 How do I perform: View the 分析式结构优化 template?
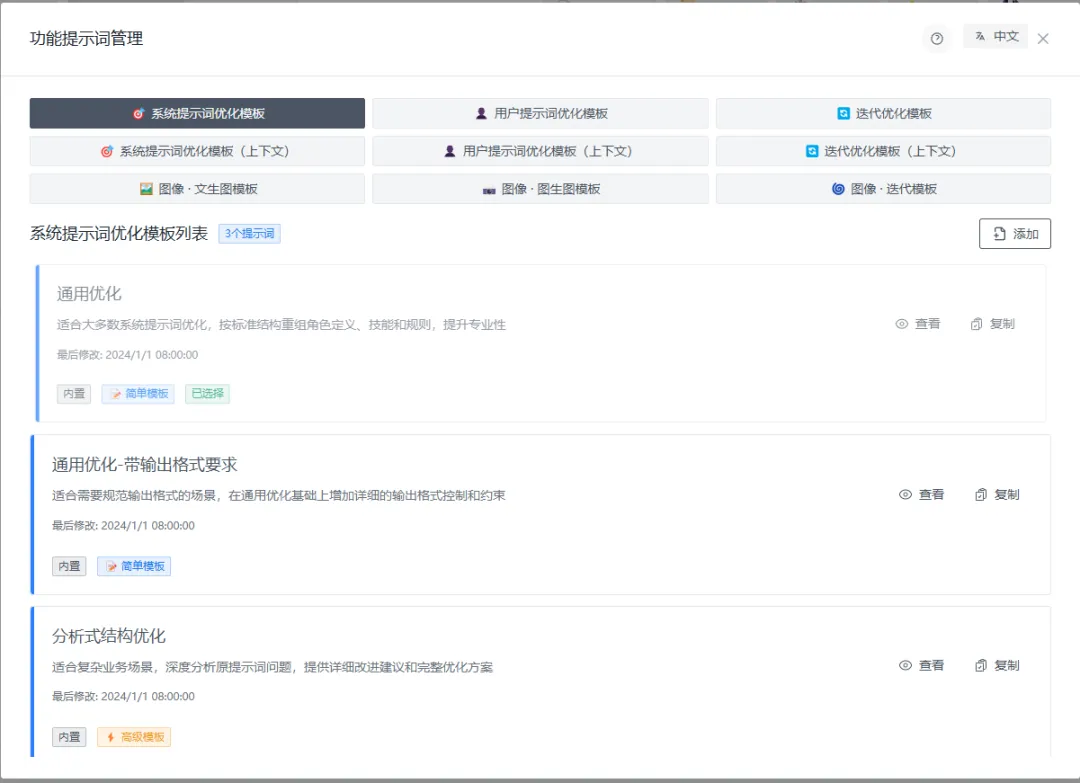pyautogui.click(x=922, y=665)
